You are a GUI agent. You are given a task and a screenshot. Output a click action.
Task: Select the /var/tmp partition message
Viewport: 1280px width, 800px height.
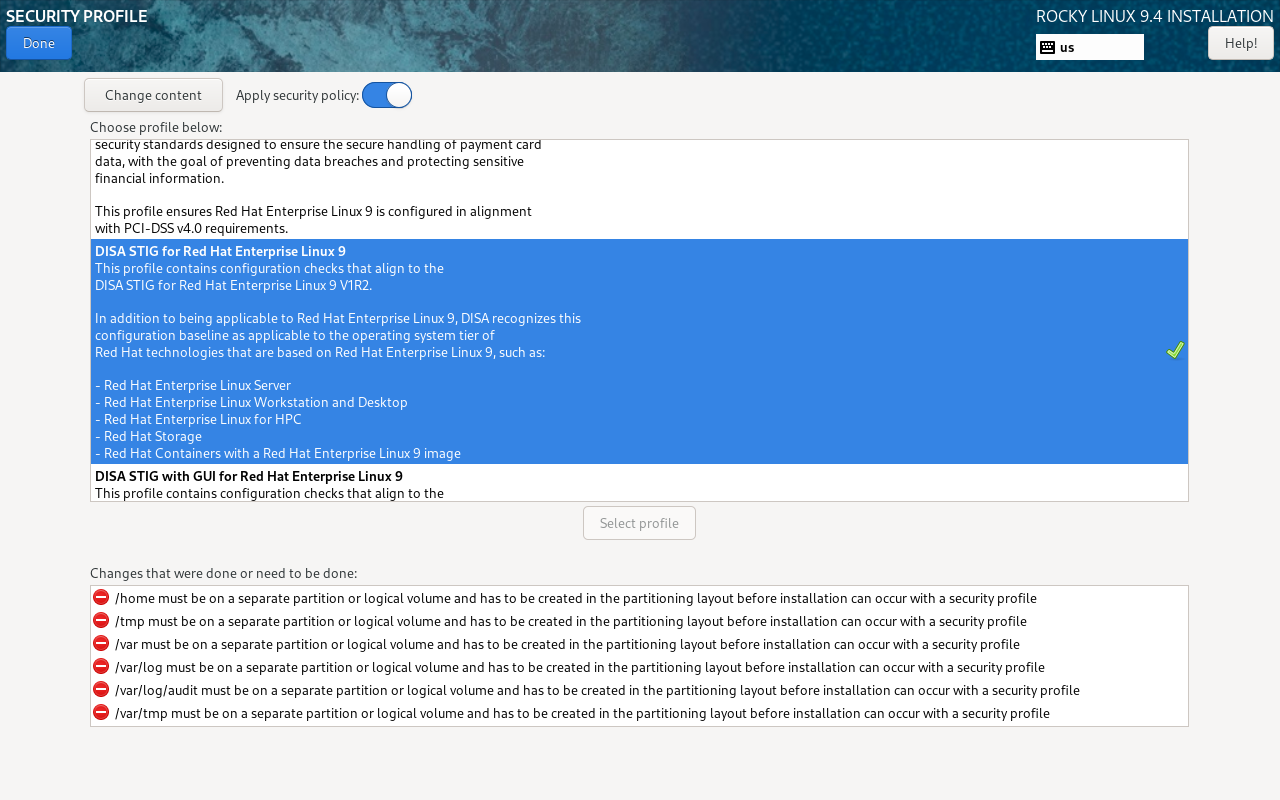pos(582,713)
